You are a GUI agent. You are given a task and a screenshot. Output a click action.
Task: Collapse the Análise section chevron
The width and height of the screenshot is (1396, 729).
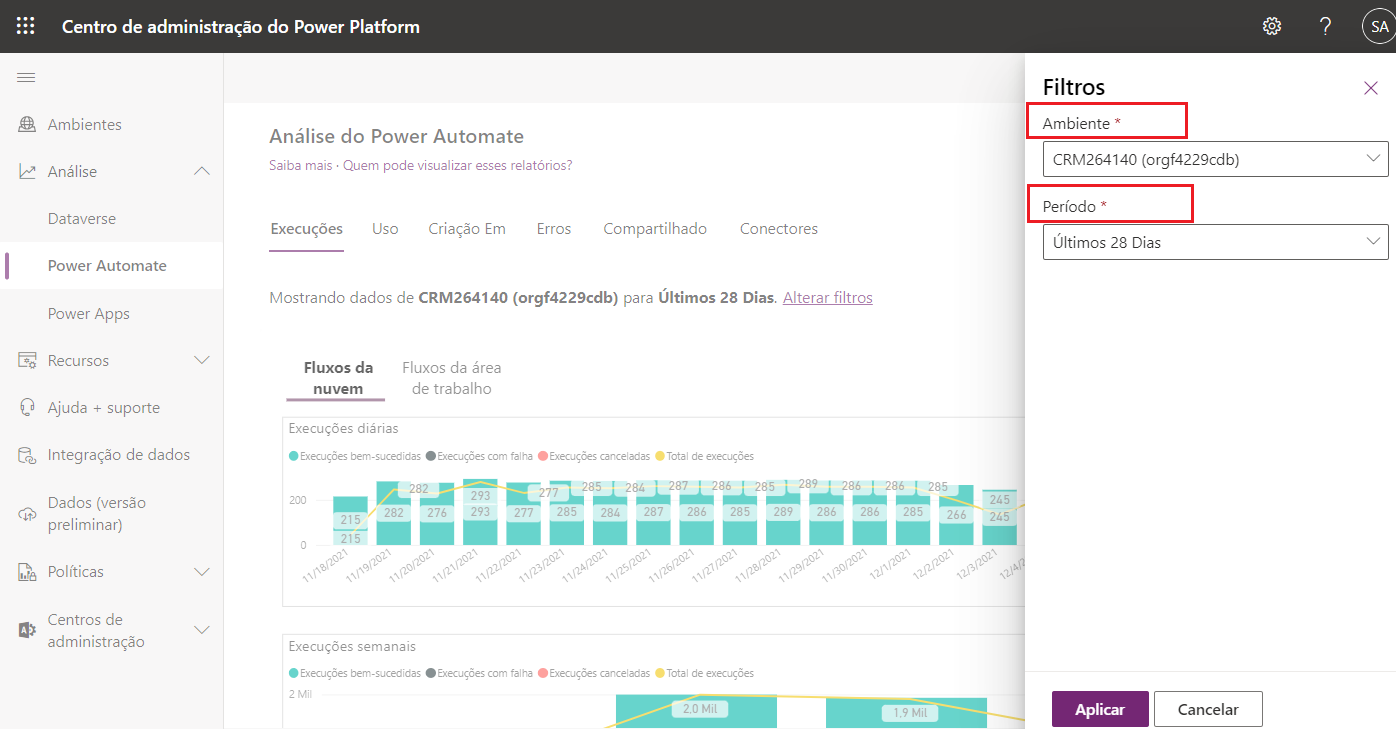pyautogui.click(x=202, y=172)
